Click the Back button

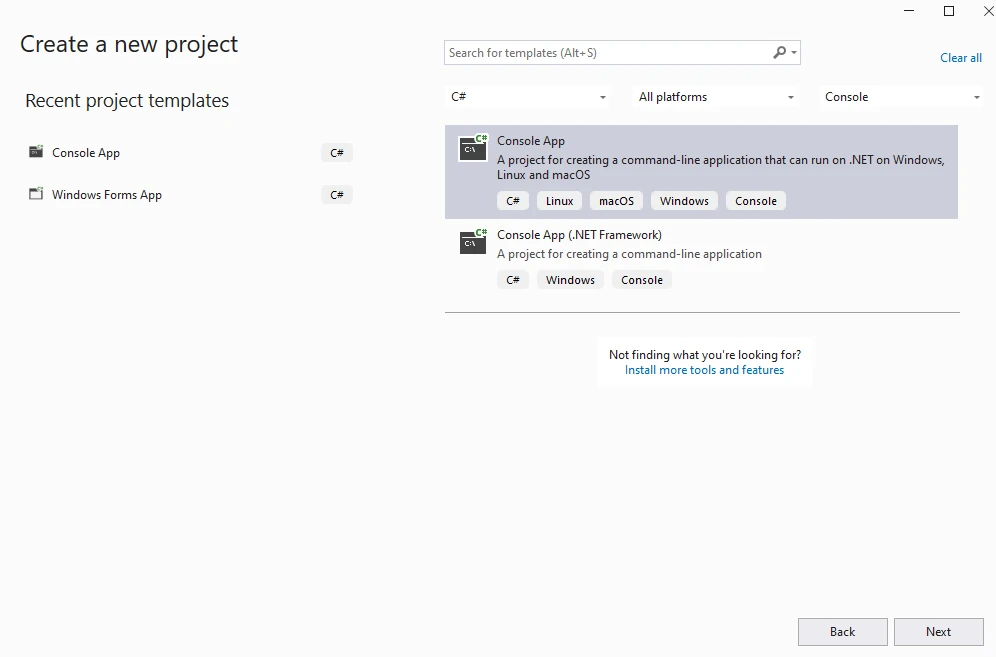coord(842,632)
